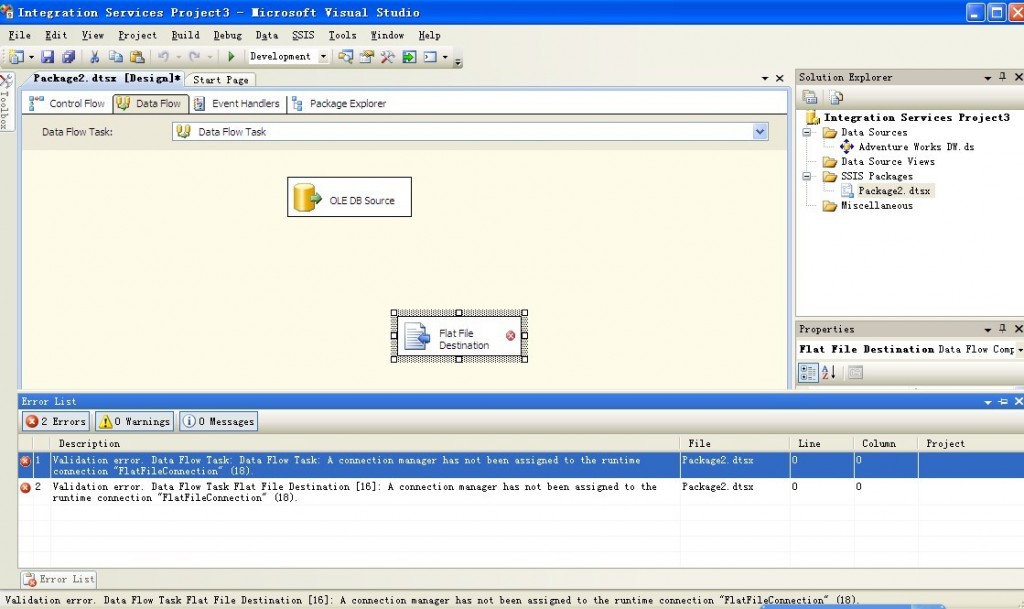Image resolution: width=1024 pixels, height=609 pixels.
Task: Open the Error List window position dropdown
Action: coord(987,402)
